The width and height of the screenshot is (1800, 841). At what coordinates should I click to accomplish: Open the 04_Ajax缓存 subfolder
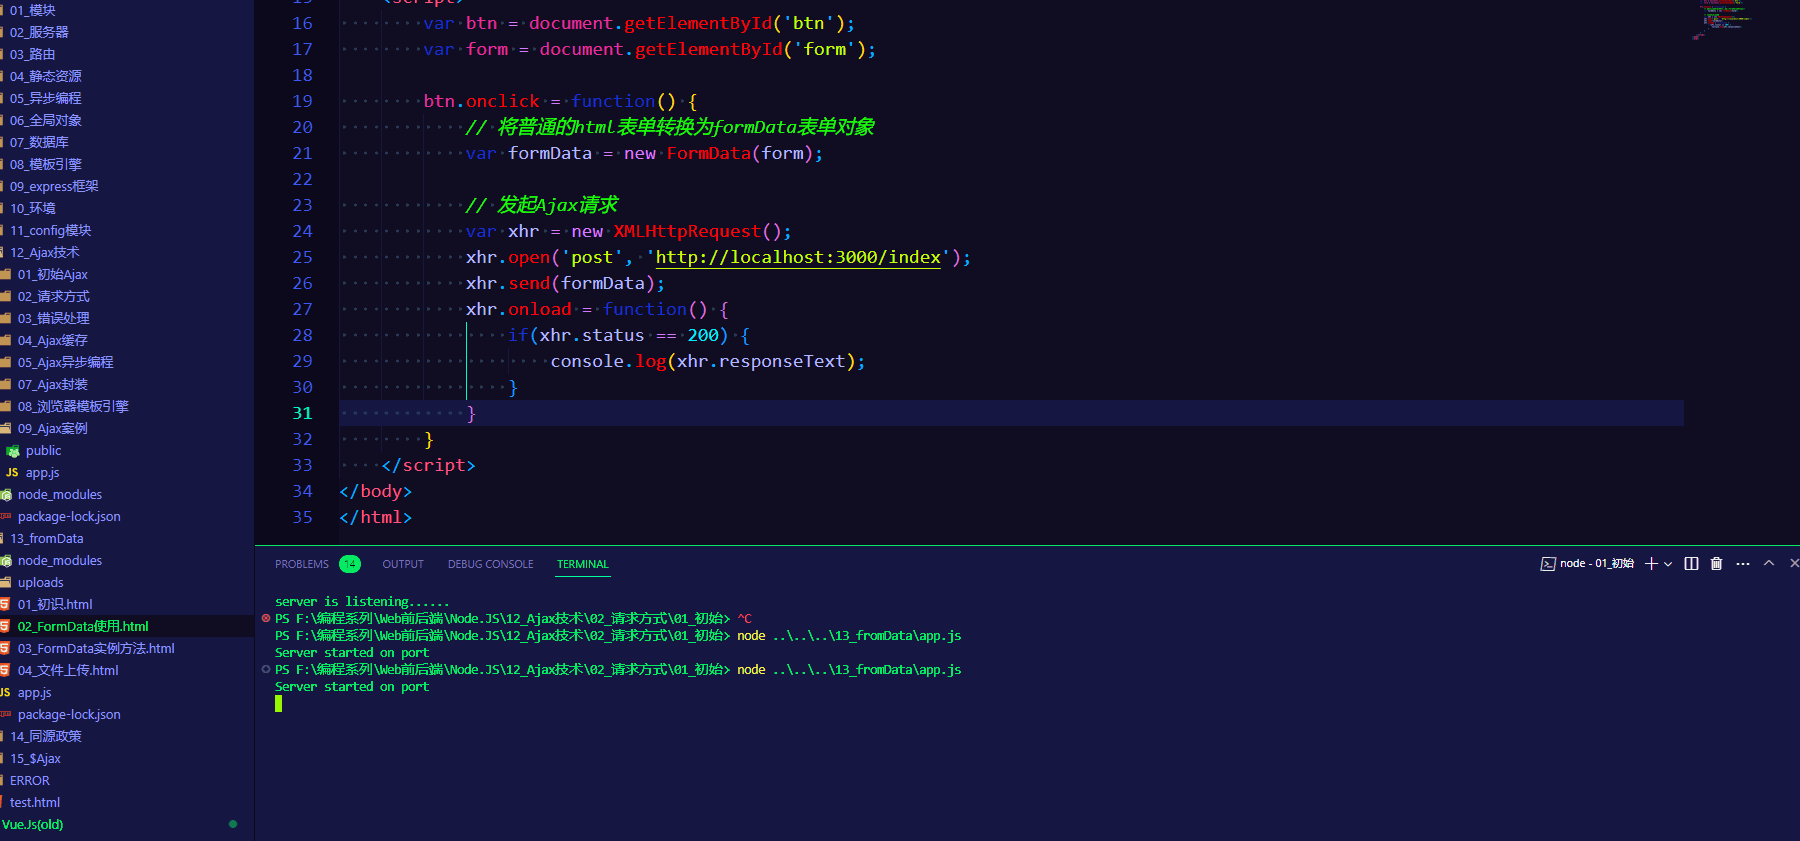coord(52,340)
